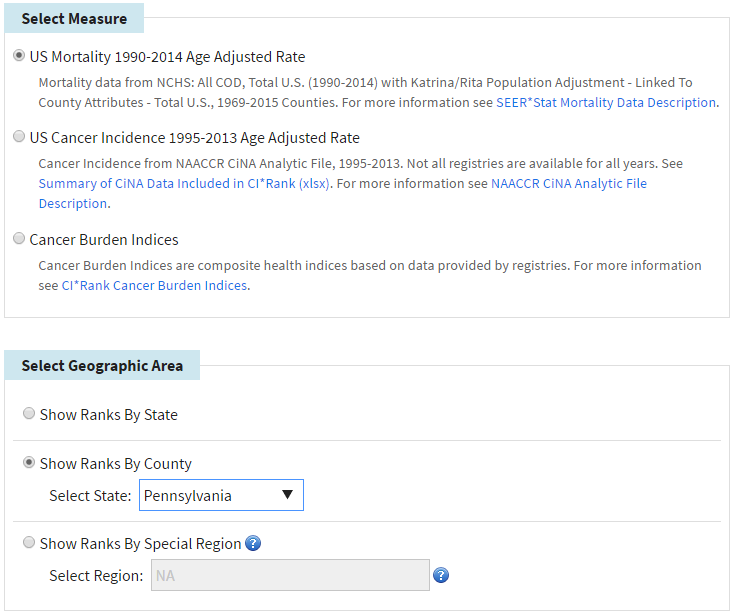Enable Show Ranks By State radio button

29,413
